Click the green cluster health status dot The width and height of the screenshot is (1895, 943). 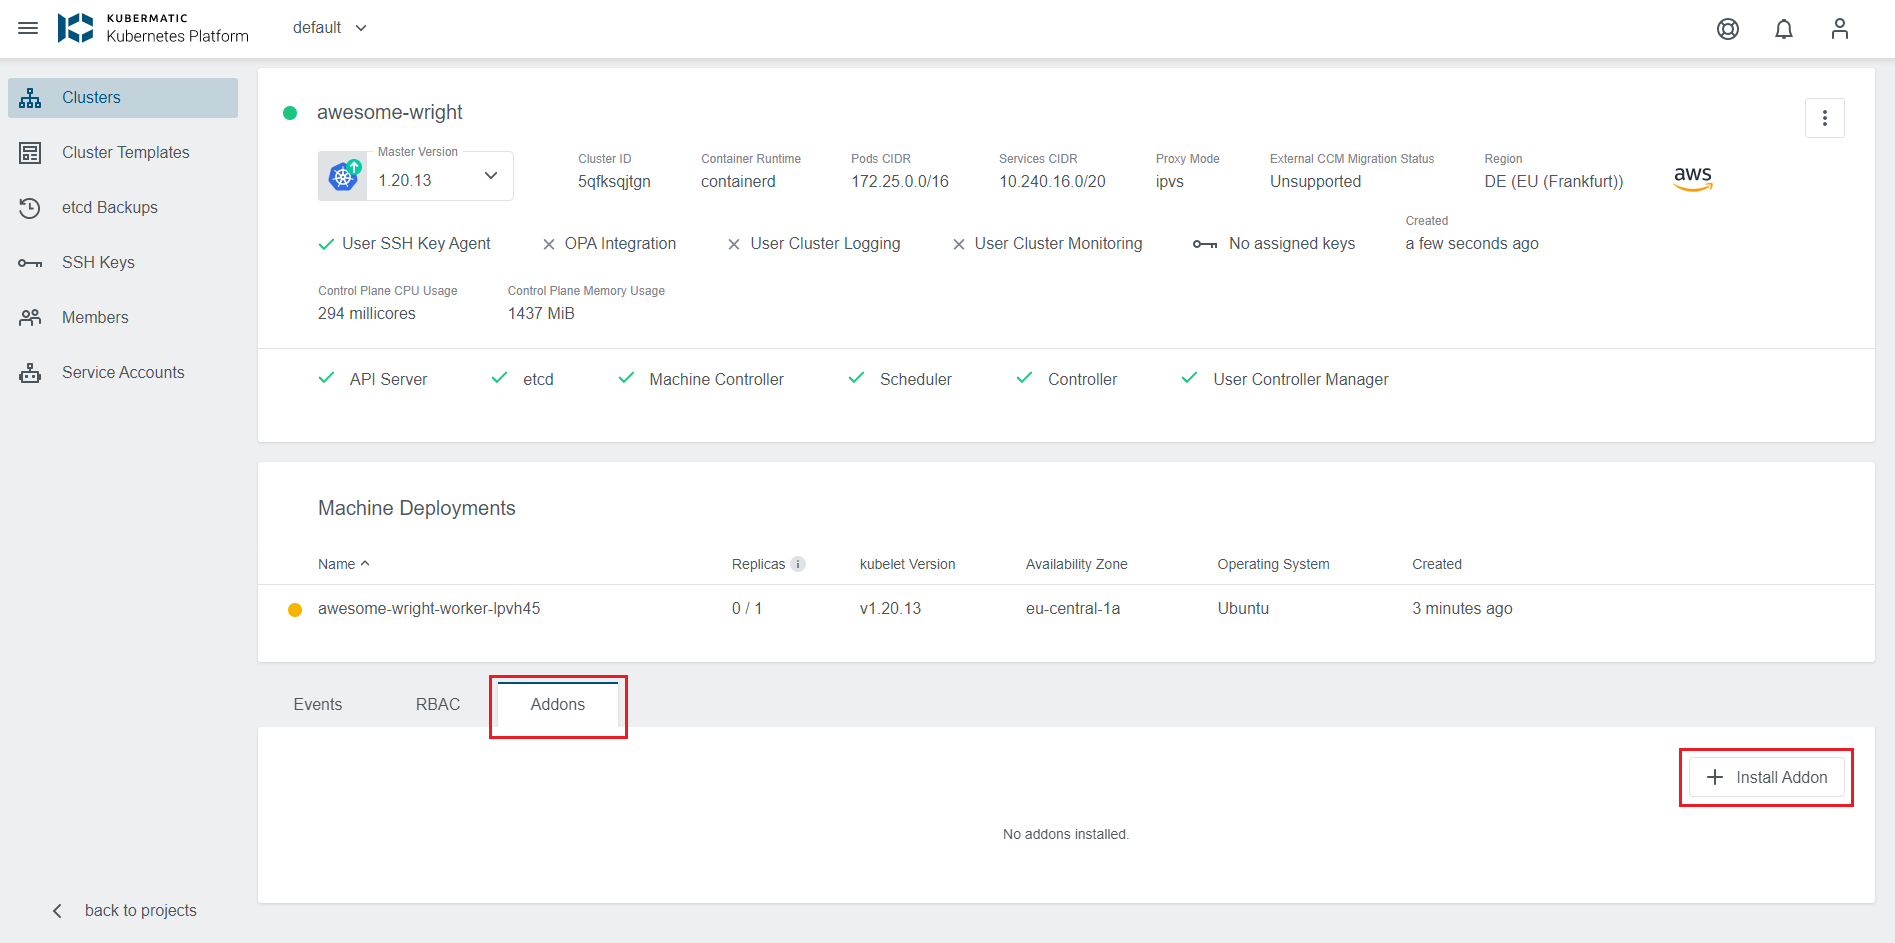290,113
